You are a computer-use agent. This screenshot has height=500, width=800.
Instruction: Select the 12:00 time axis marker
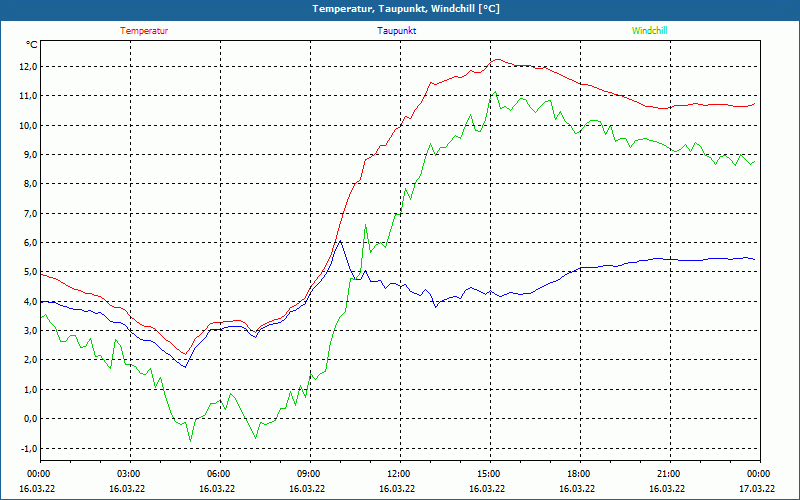coord(398,474)
